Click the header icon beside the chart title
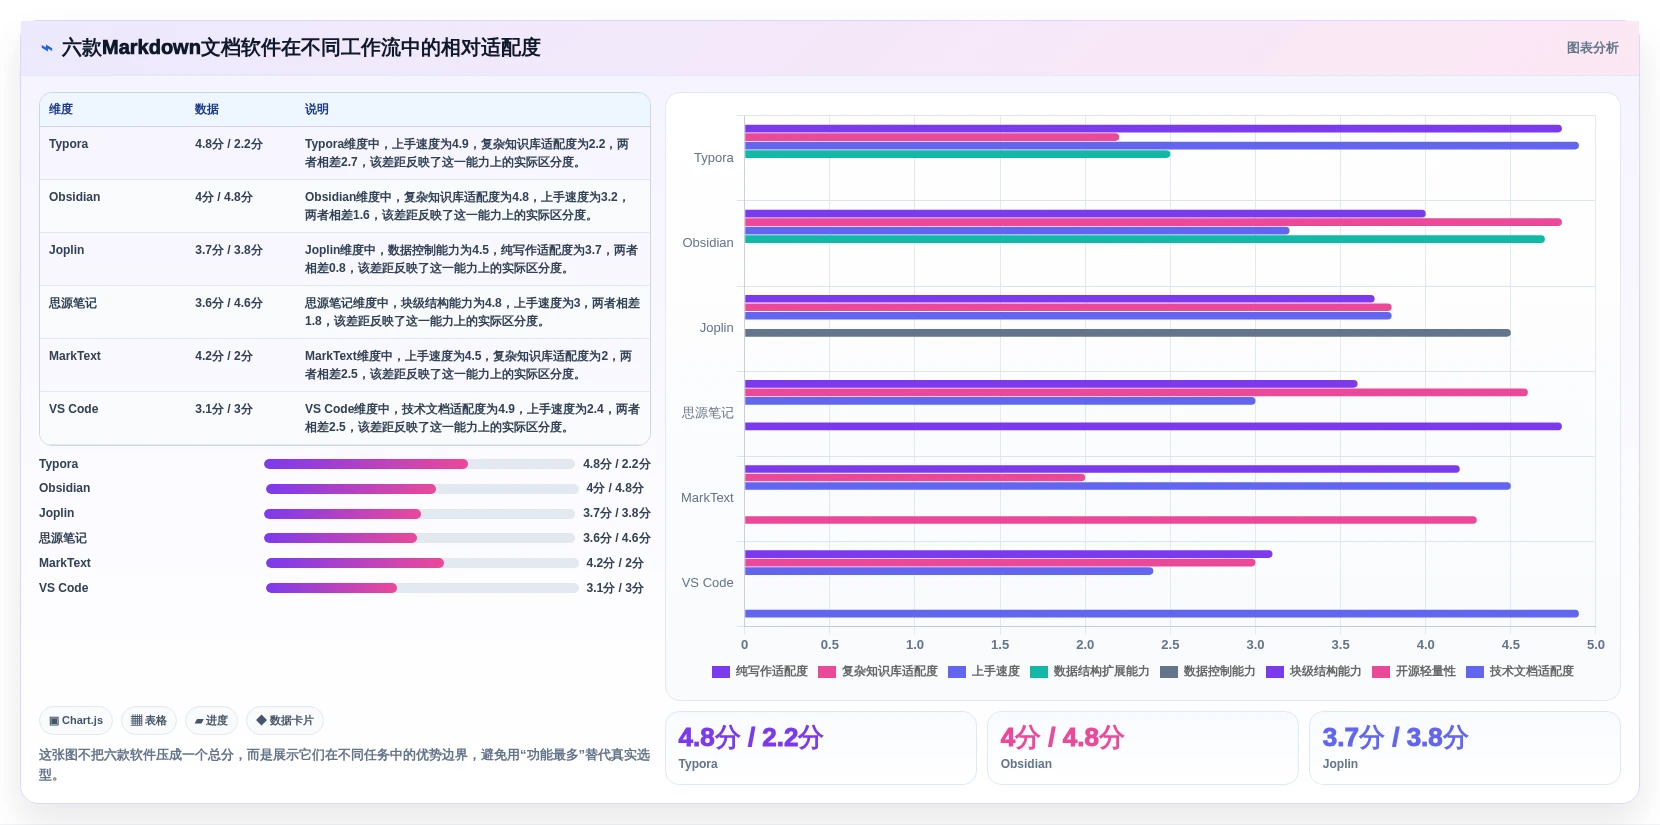The height and width of the screenshot is (825, 1660). tap(47, 48)
